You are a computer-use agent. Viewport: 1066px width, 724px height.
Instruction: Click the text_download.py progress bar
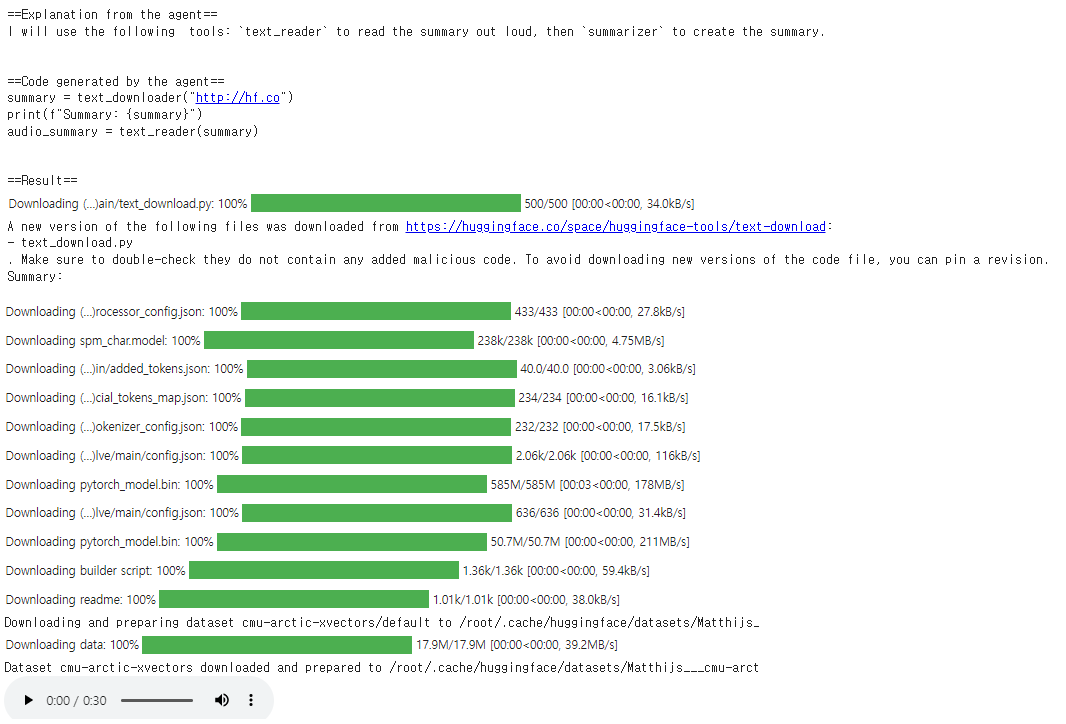pyautogui.click(x=385, y=203)
